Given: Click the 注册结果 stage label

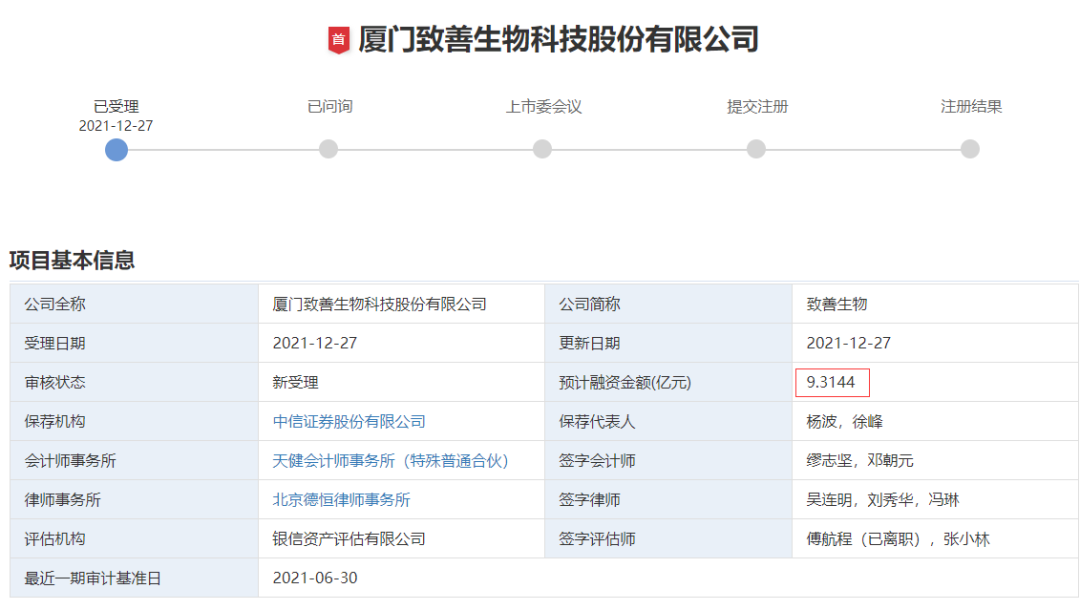Looking at the screenshot, I should tap(971, 107).
